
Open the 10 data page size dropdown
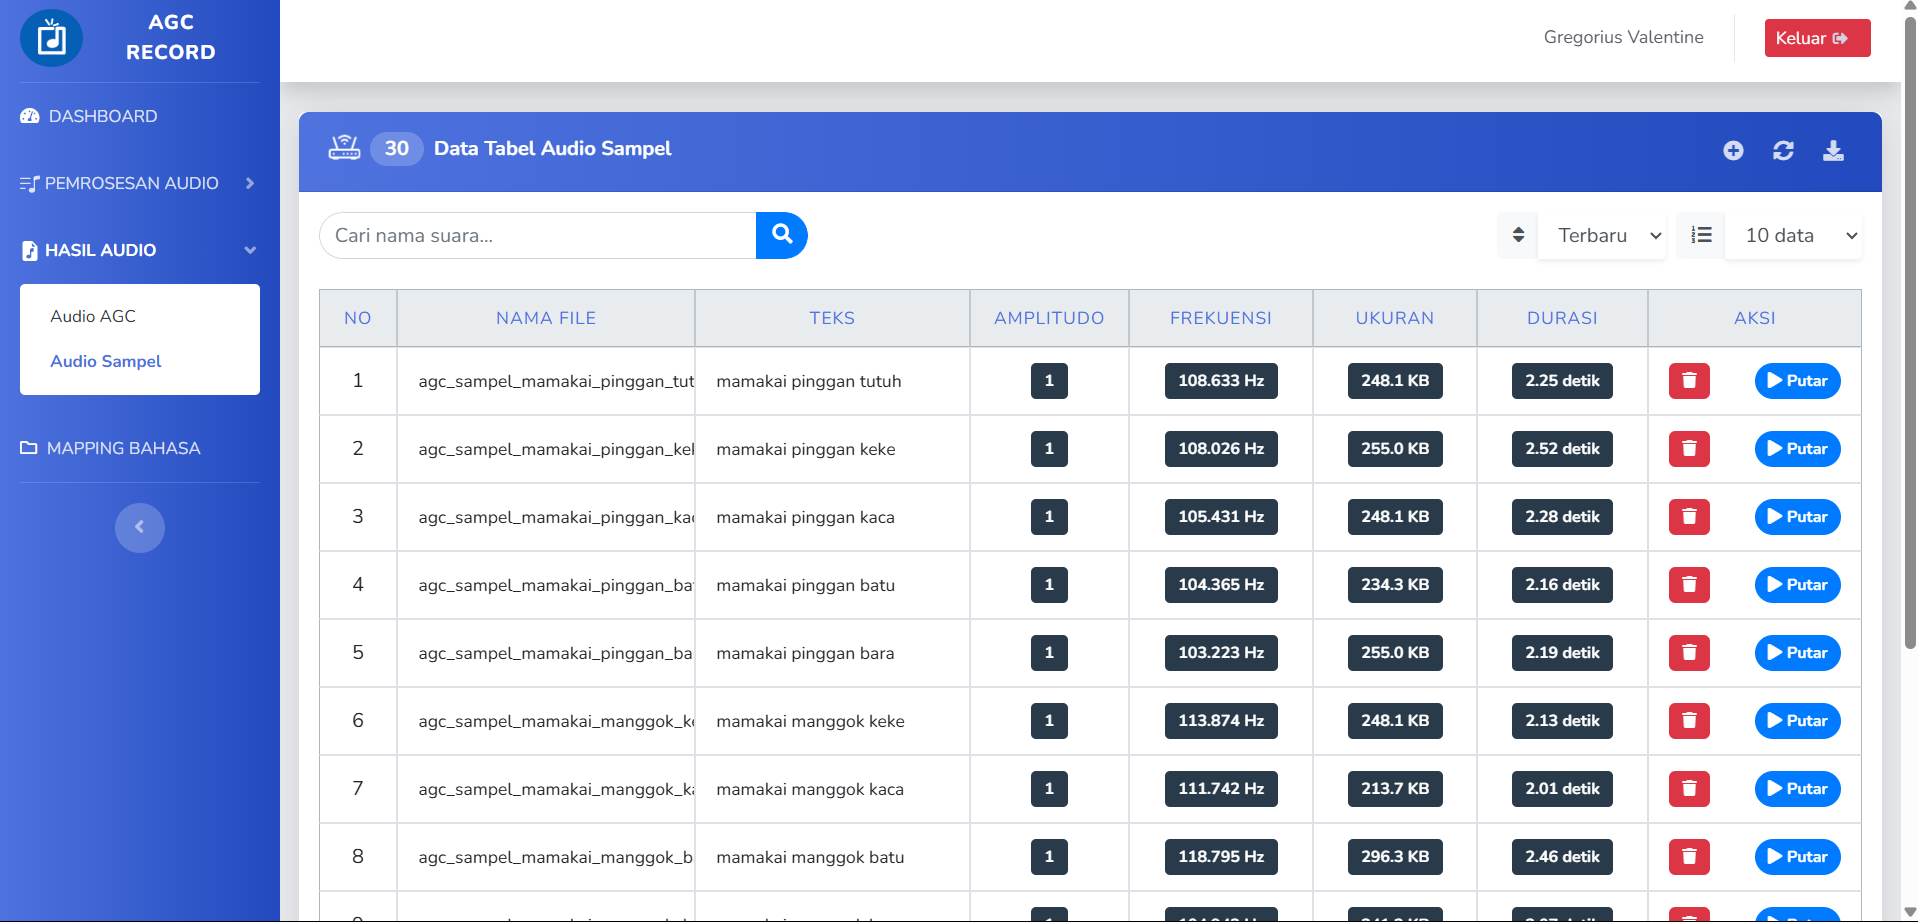click(x=1794, y=235)
